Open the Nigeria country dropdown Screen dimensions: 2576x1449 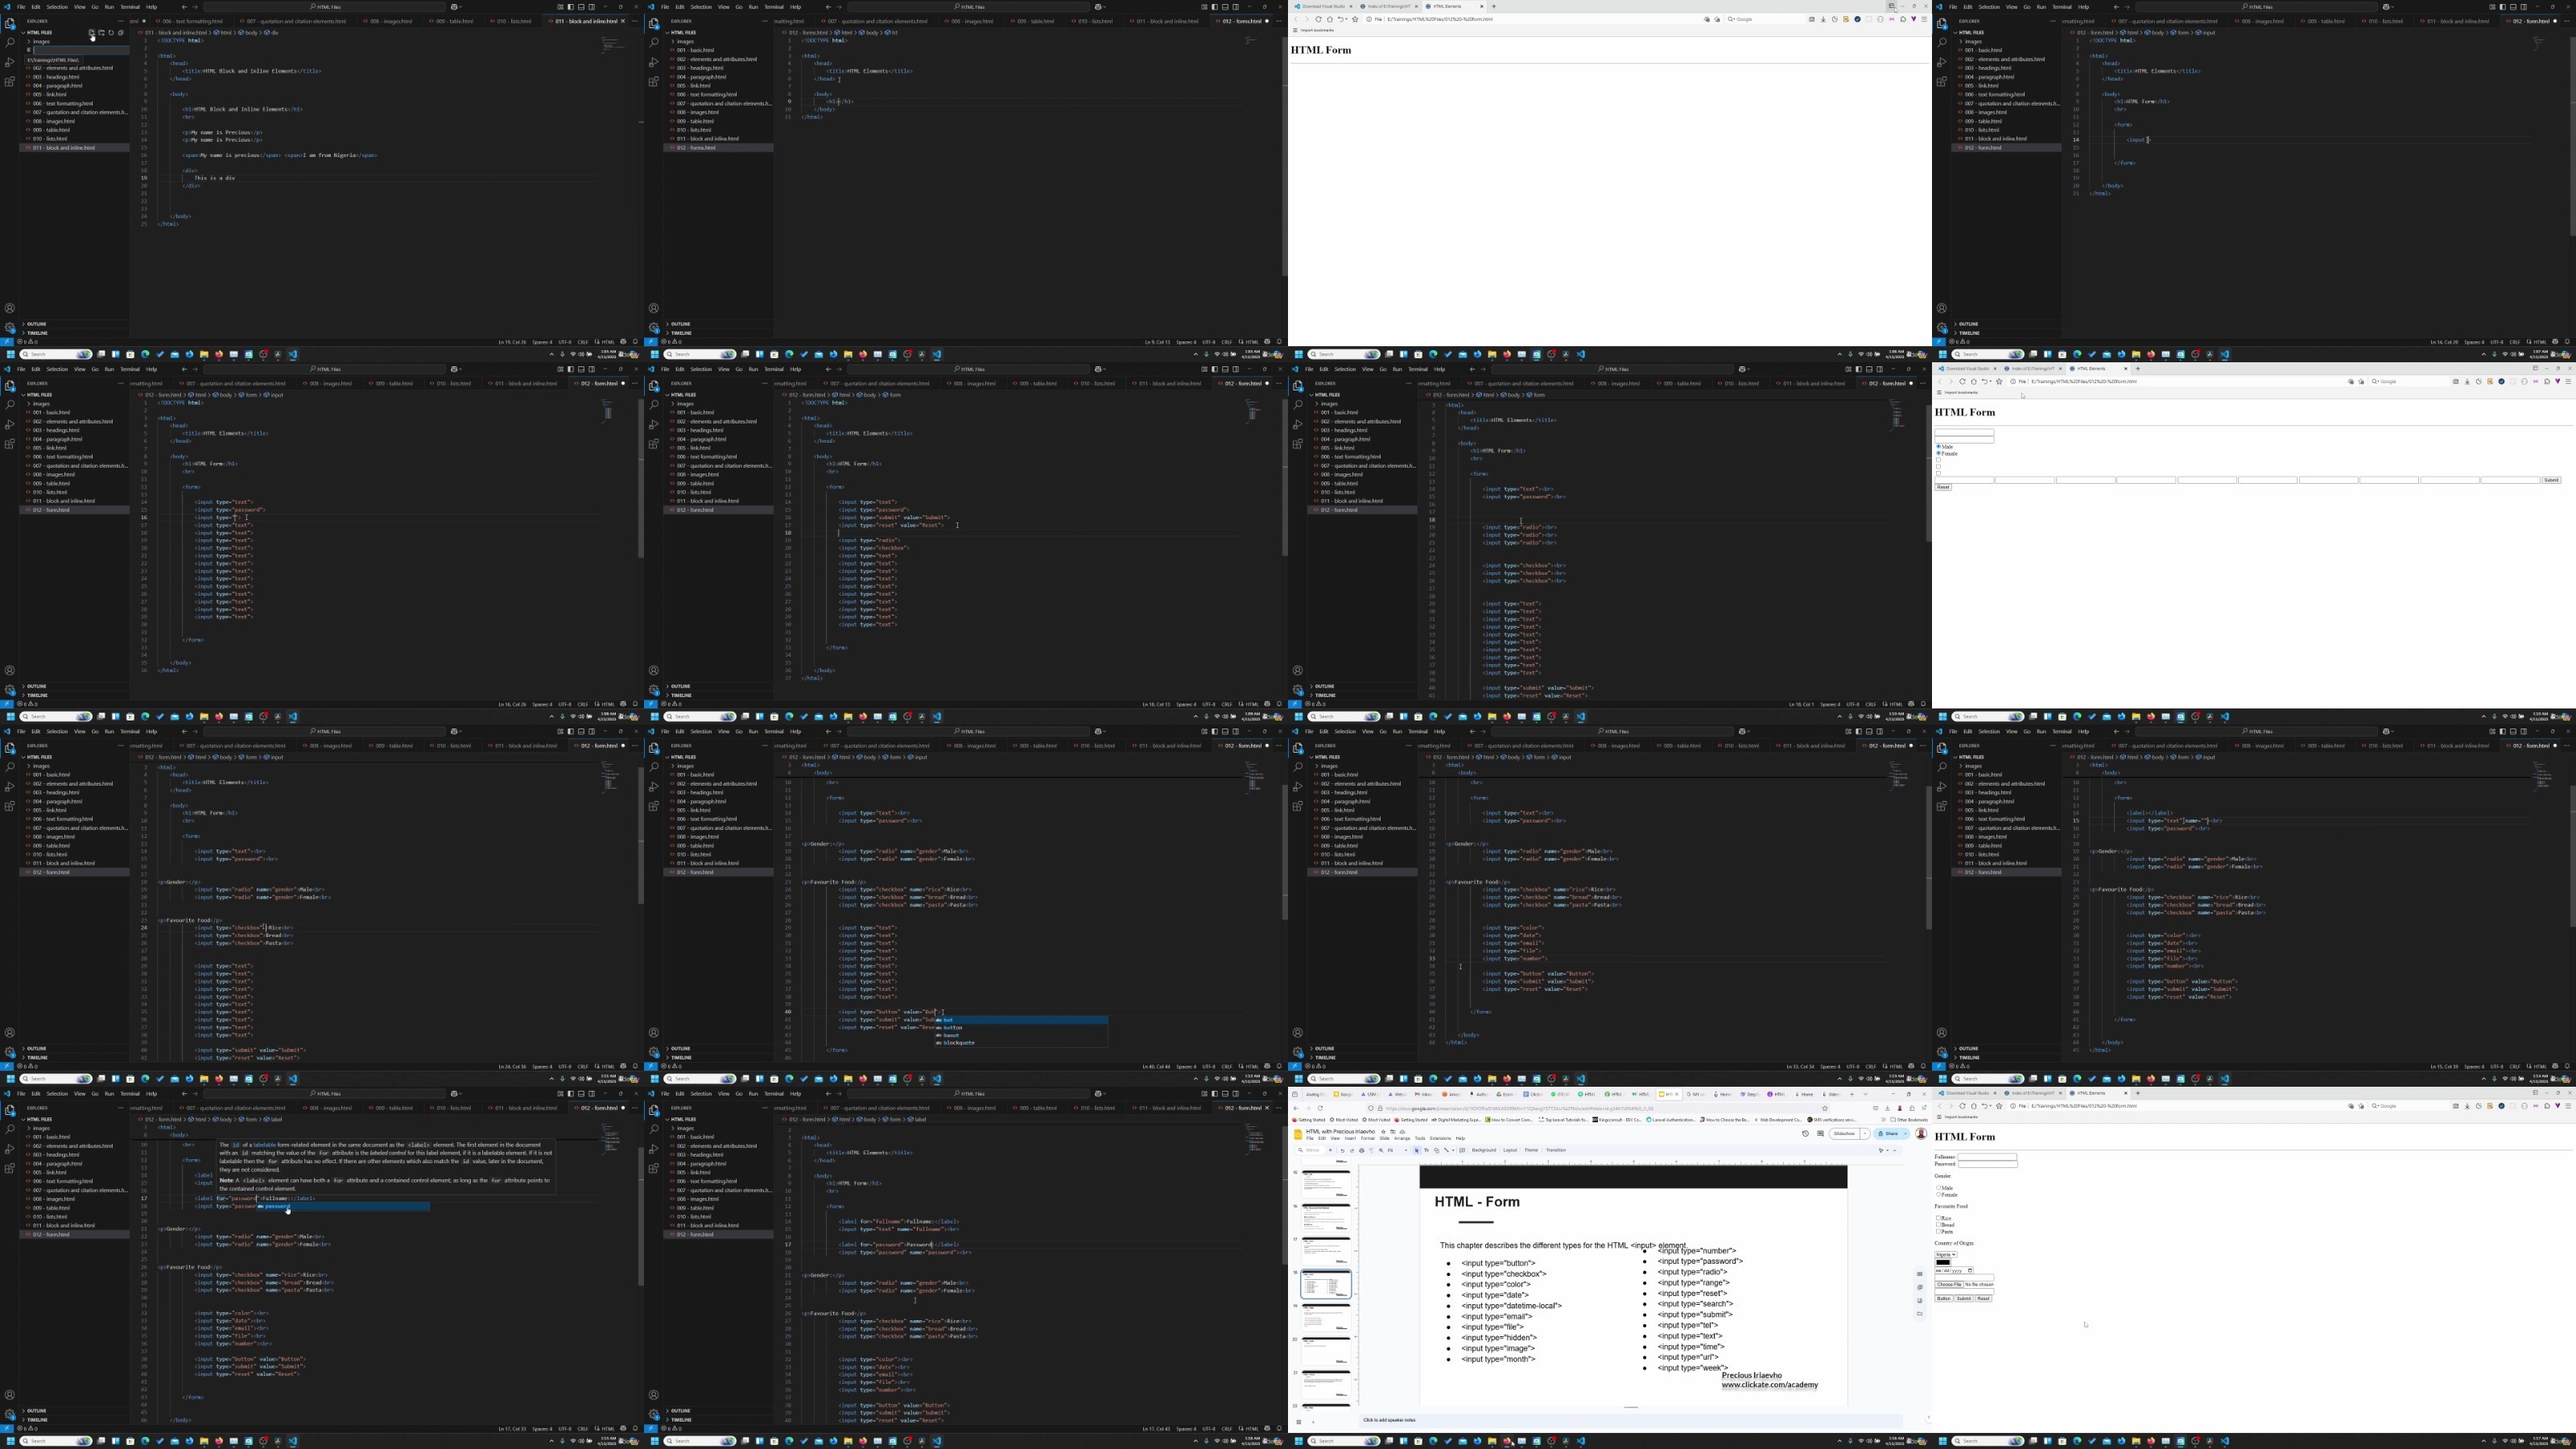(x=1946, y=1255)
